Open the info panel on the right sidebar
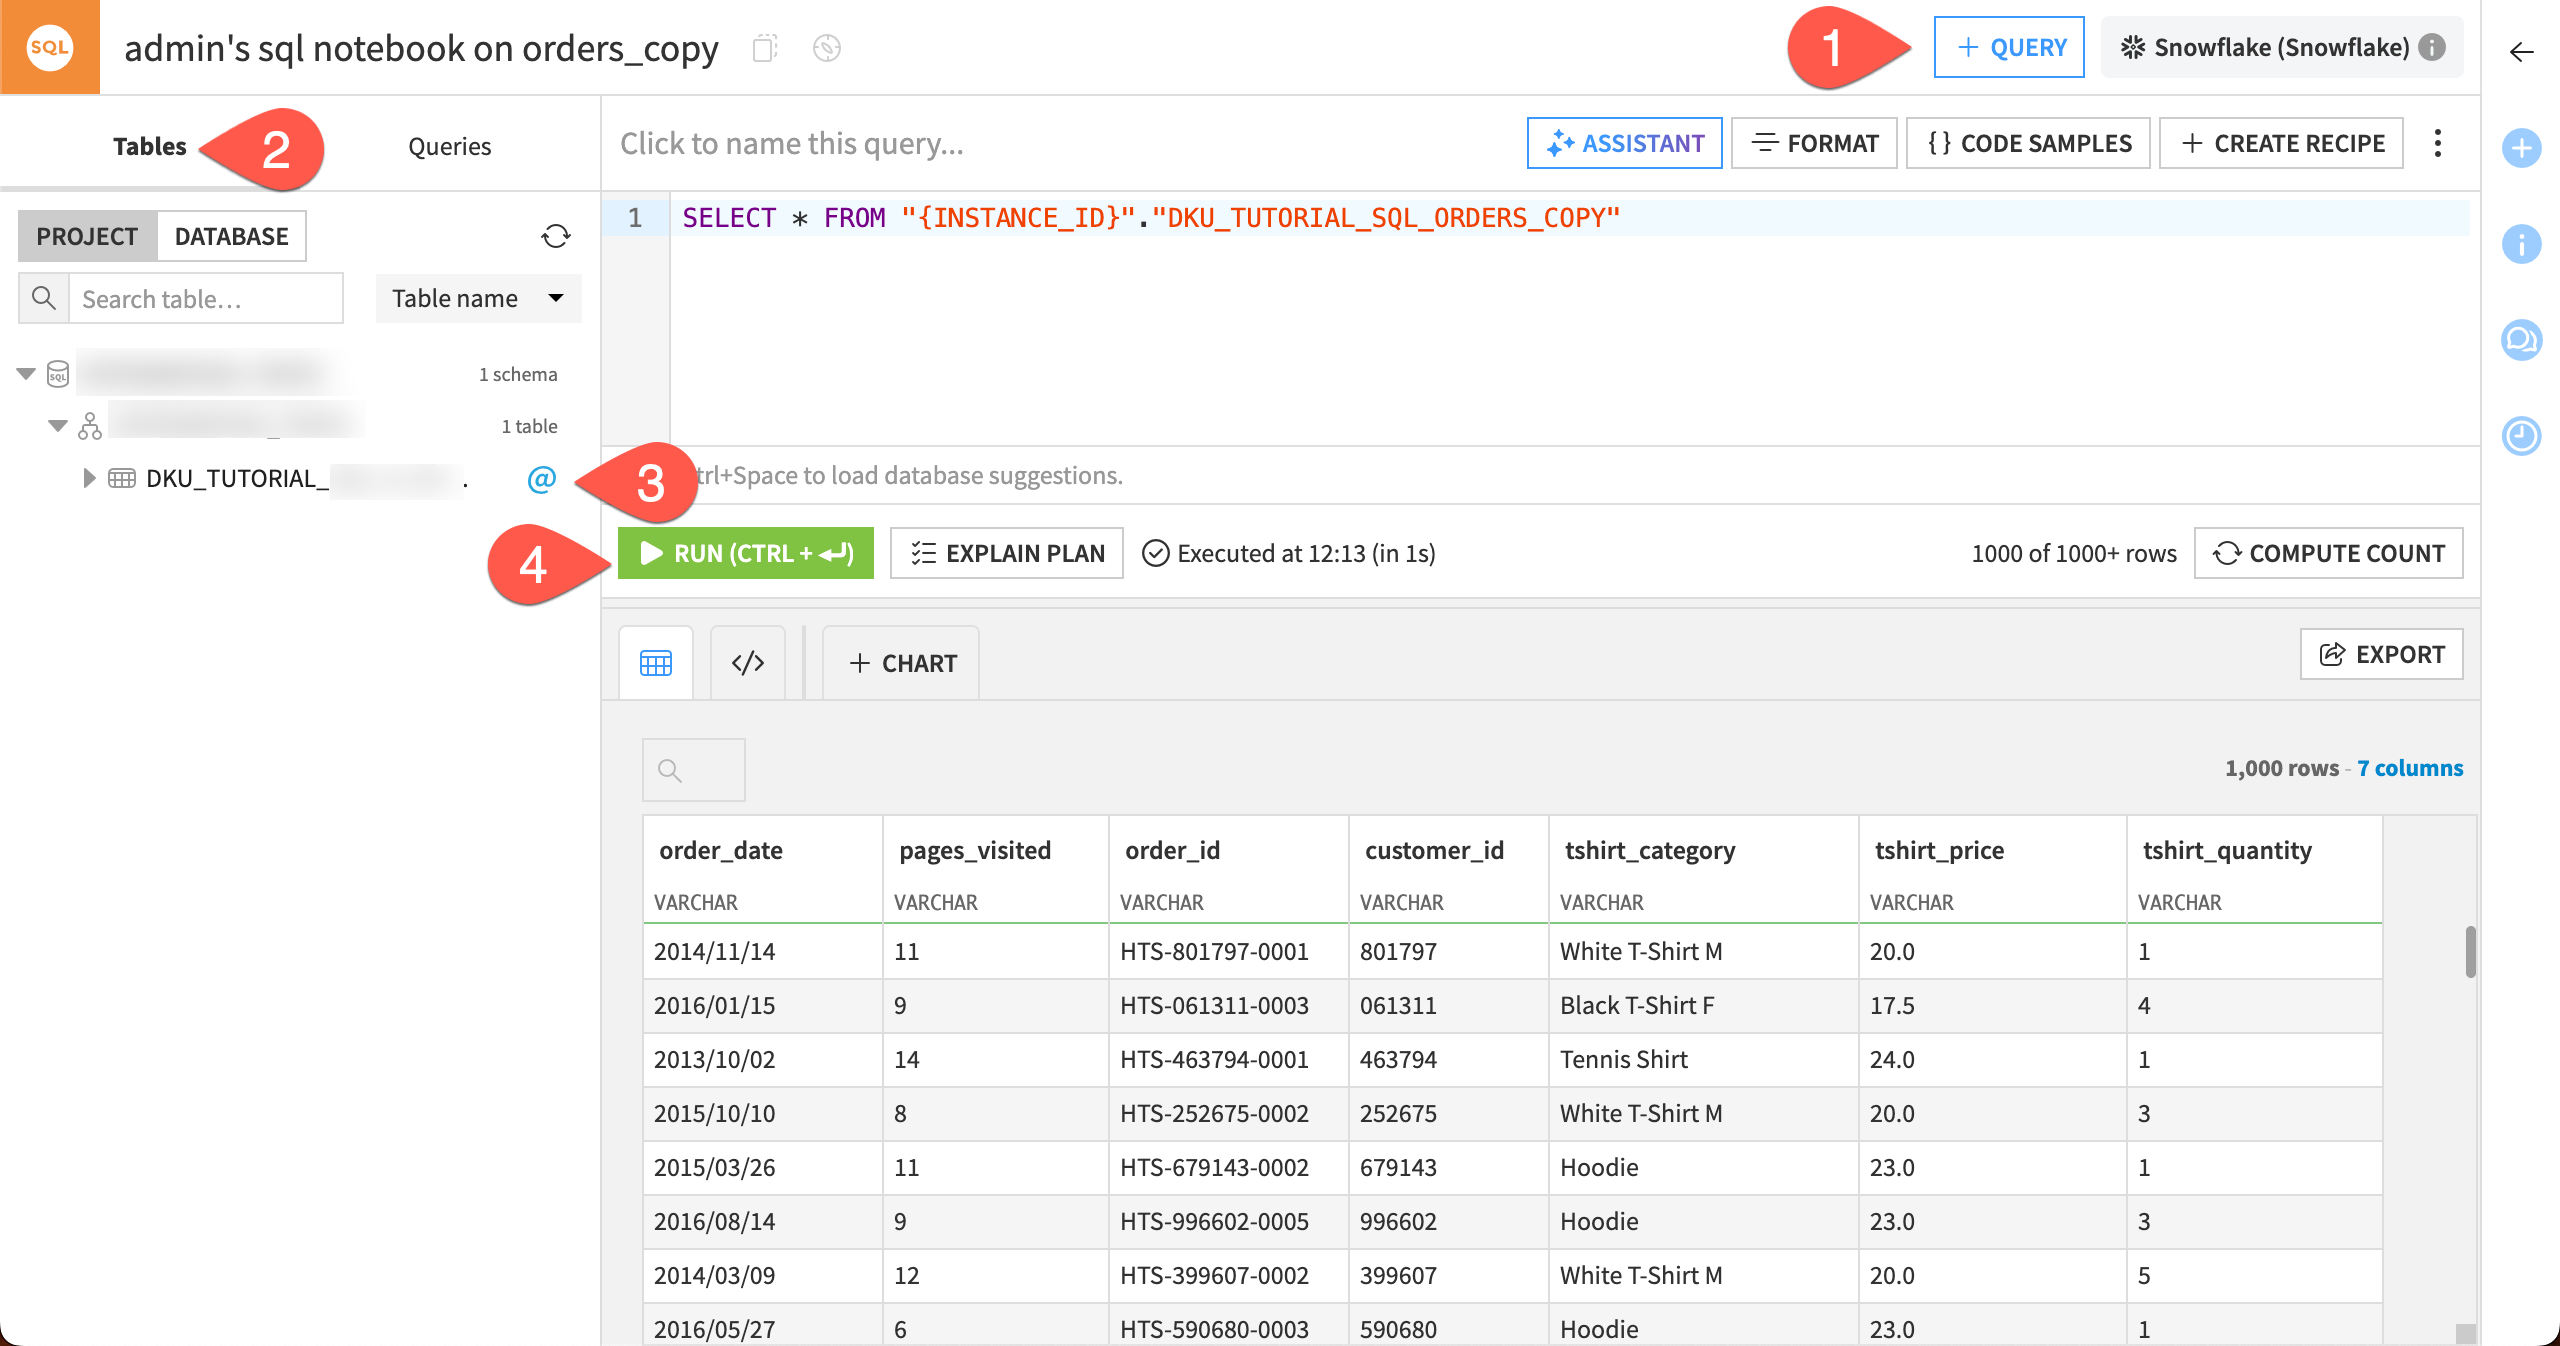Viewport: 2560px width, 1346px height. (2523, 243)
